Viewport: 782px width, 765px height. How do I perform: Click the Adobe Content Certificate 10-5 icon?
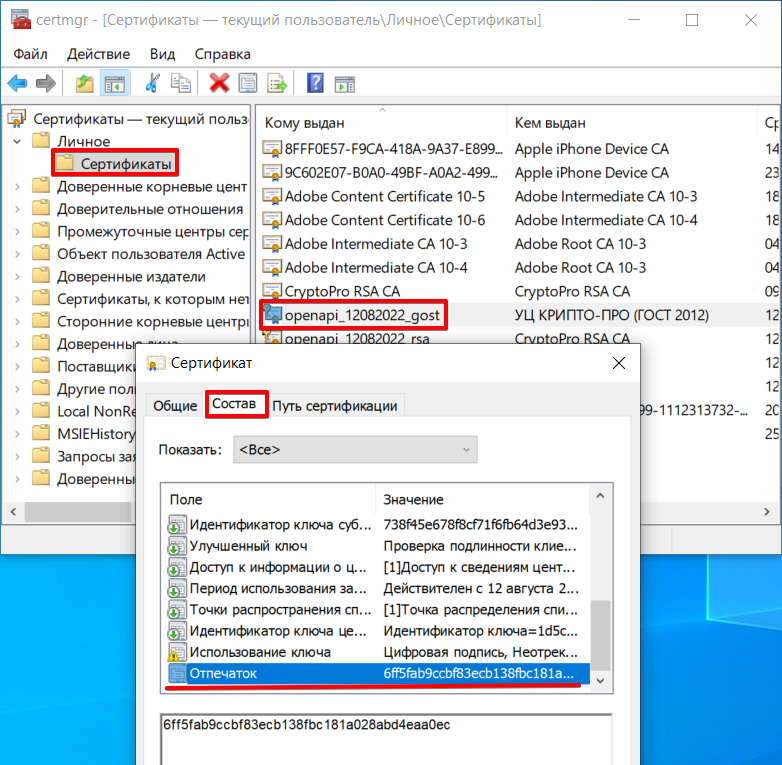[x=272, y=196]
